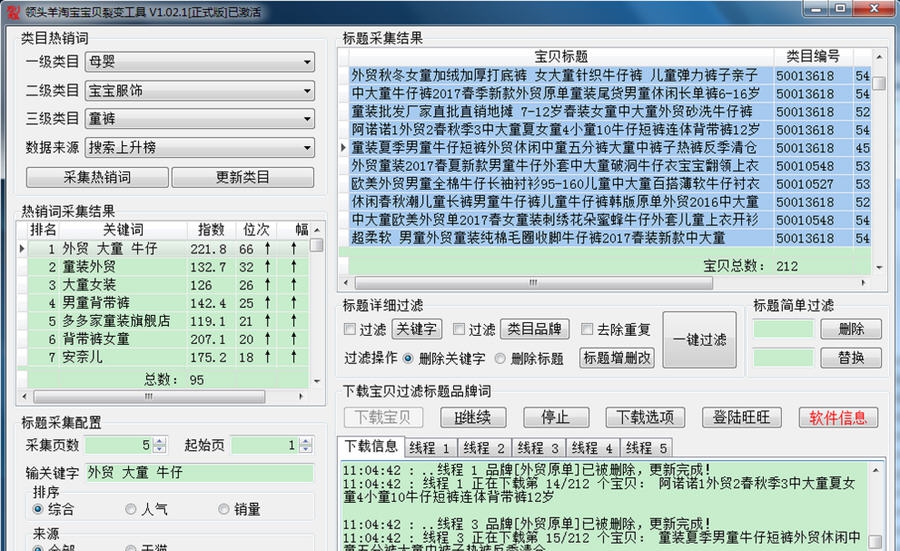900x551 pixels.
Task: Switch to the 下载信息 tab
Action: [x=371, y=446]
